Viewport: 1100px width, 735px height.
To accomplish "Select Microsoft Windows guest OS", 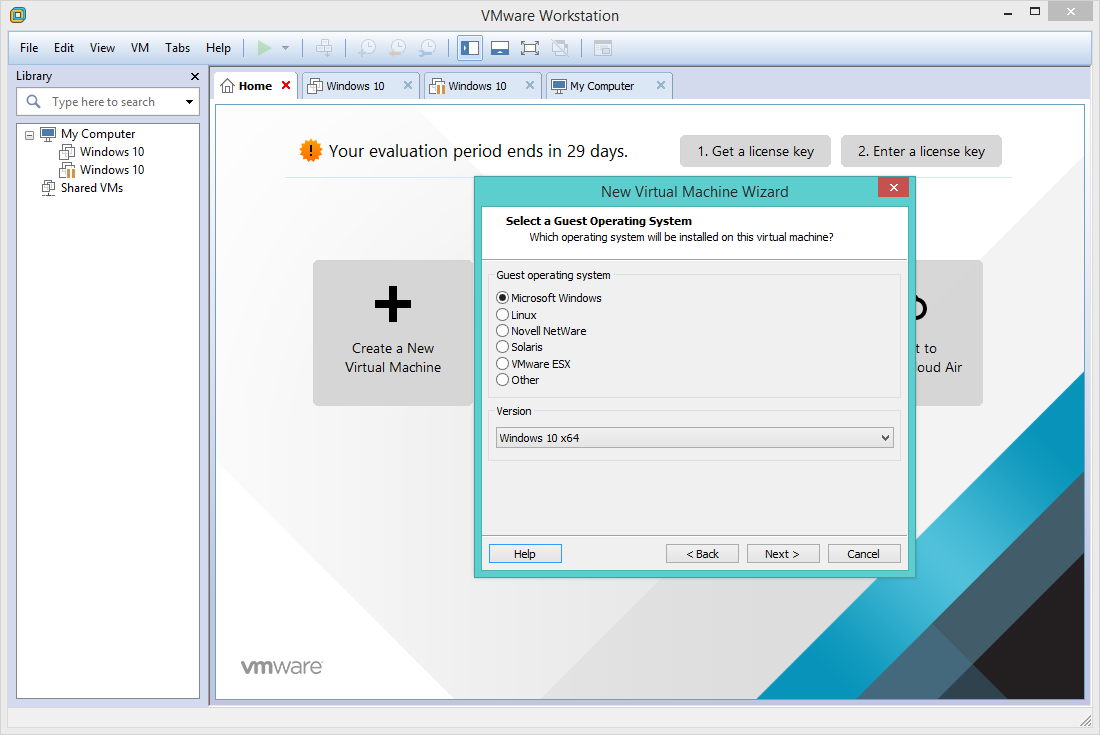I will [549, 298].
